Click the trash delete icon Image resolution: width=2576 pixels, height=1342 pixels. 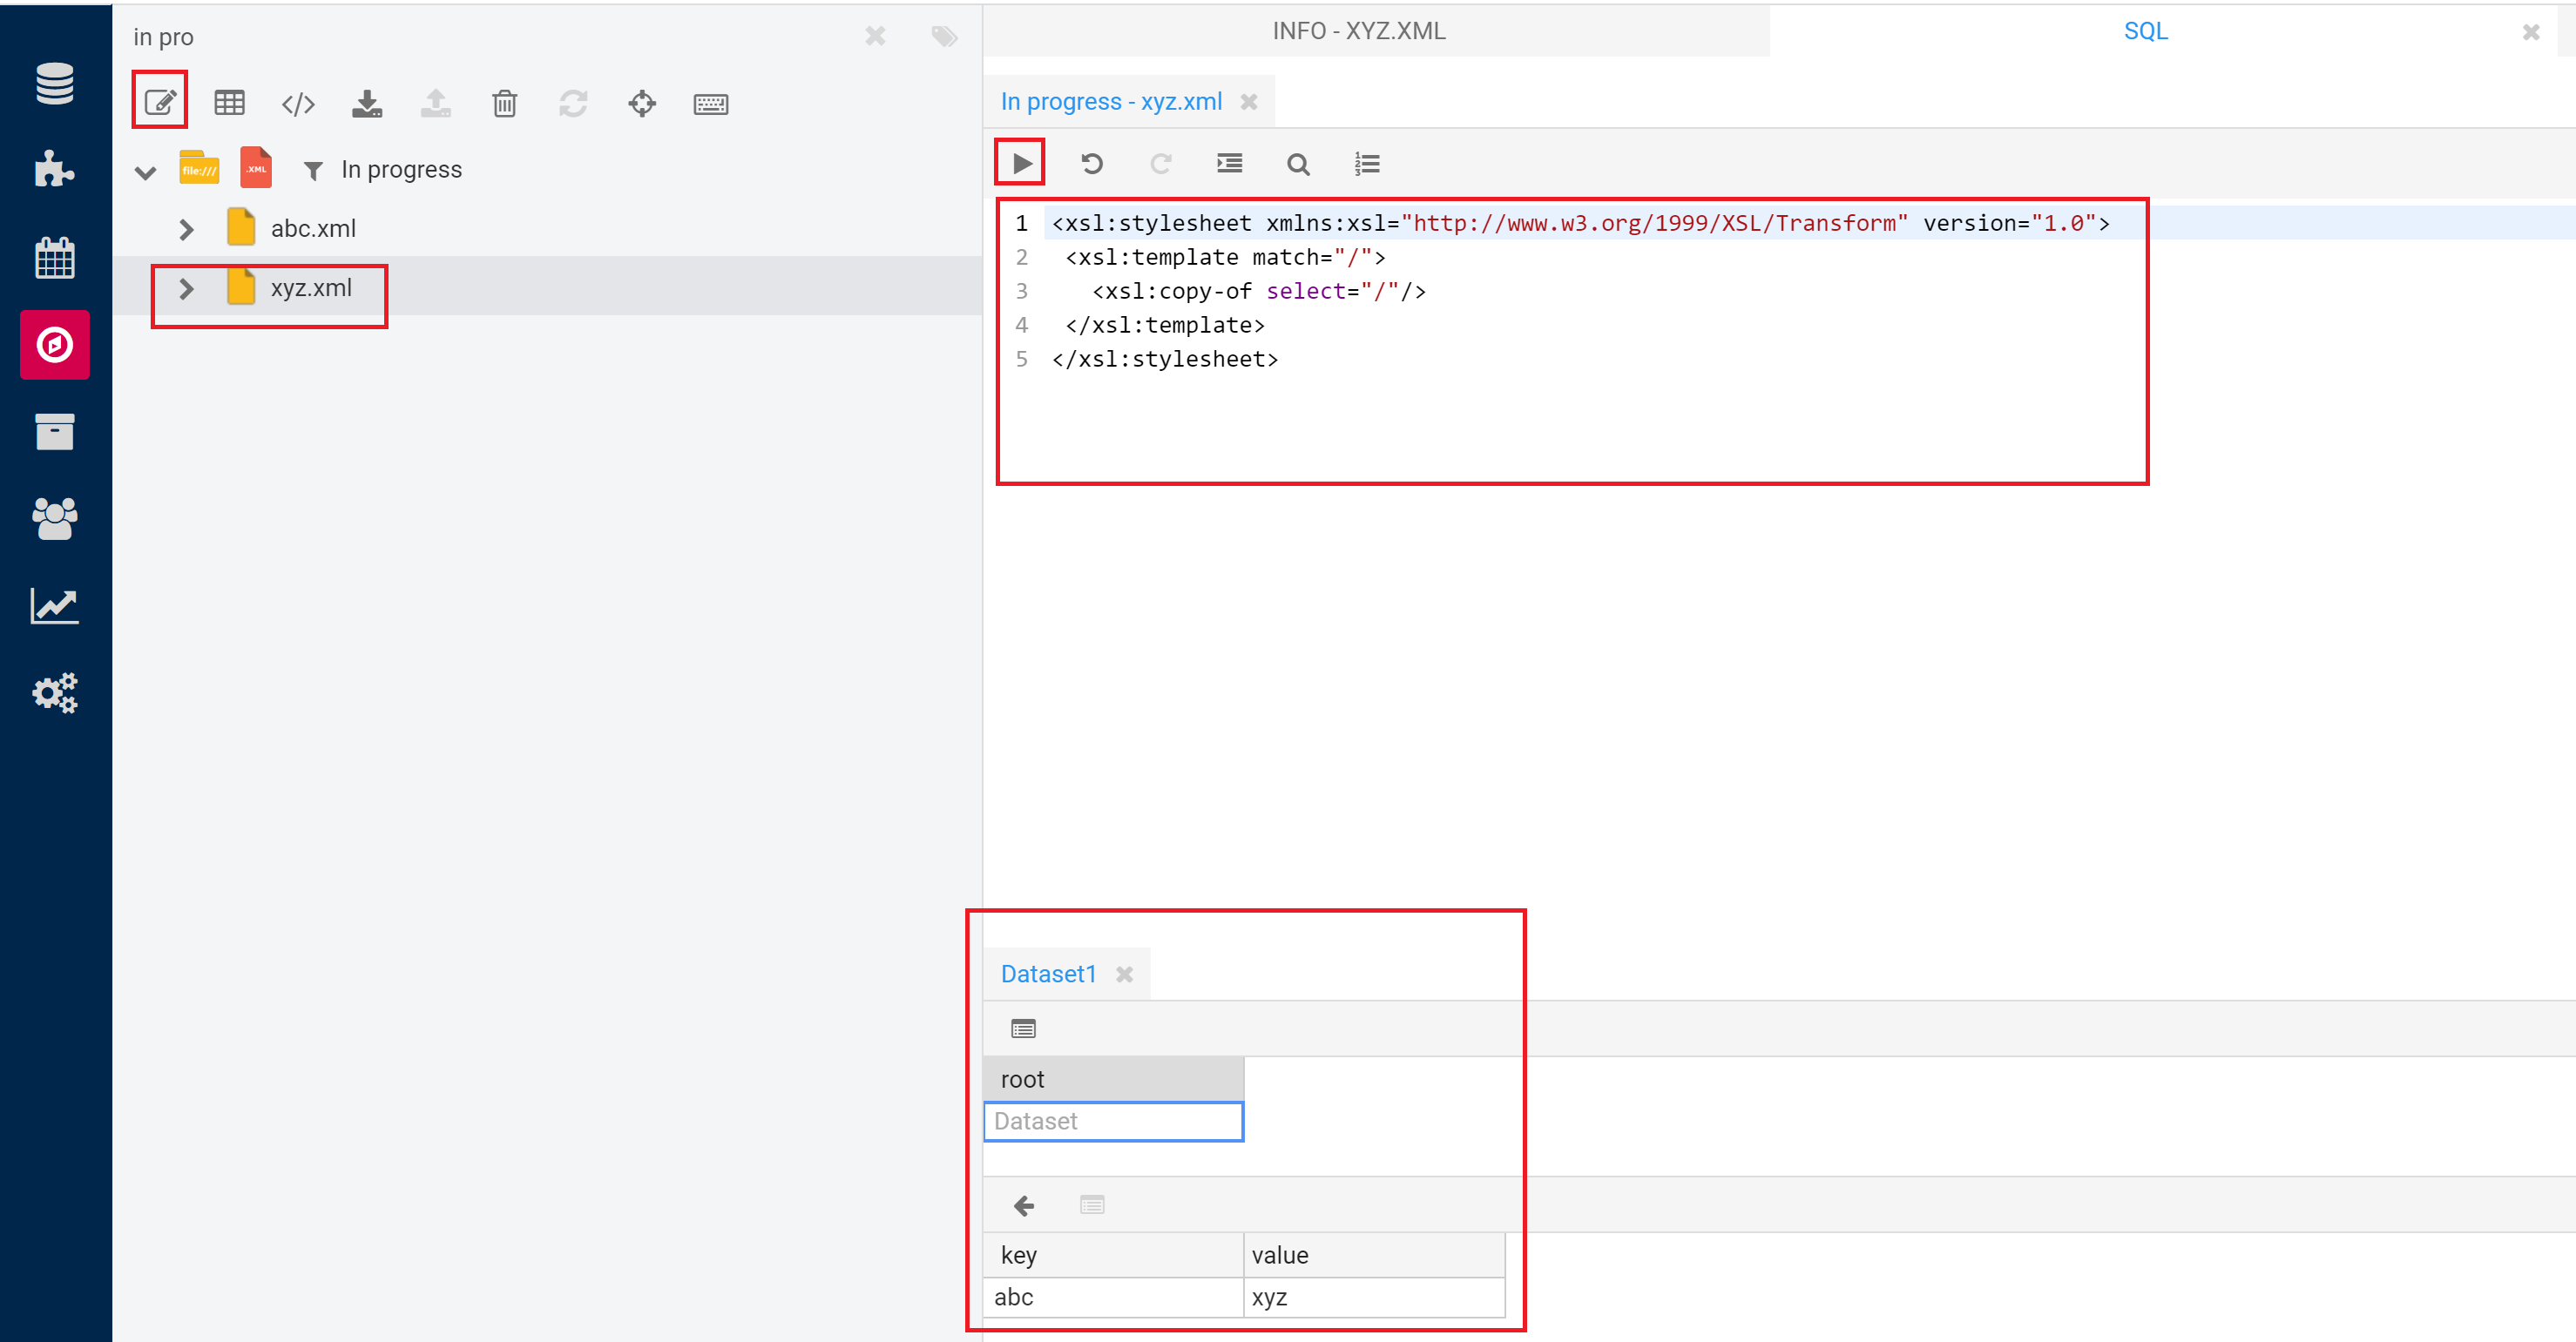504,103
